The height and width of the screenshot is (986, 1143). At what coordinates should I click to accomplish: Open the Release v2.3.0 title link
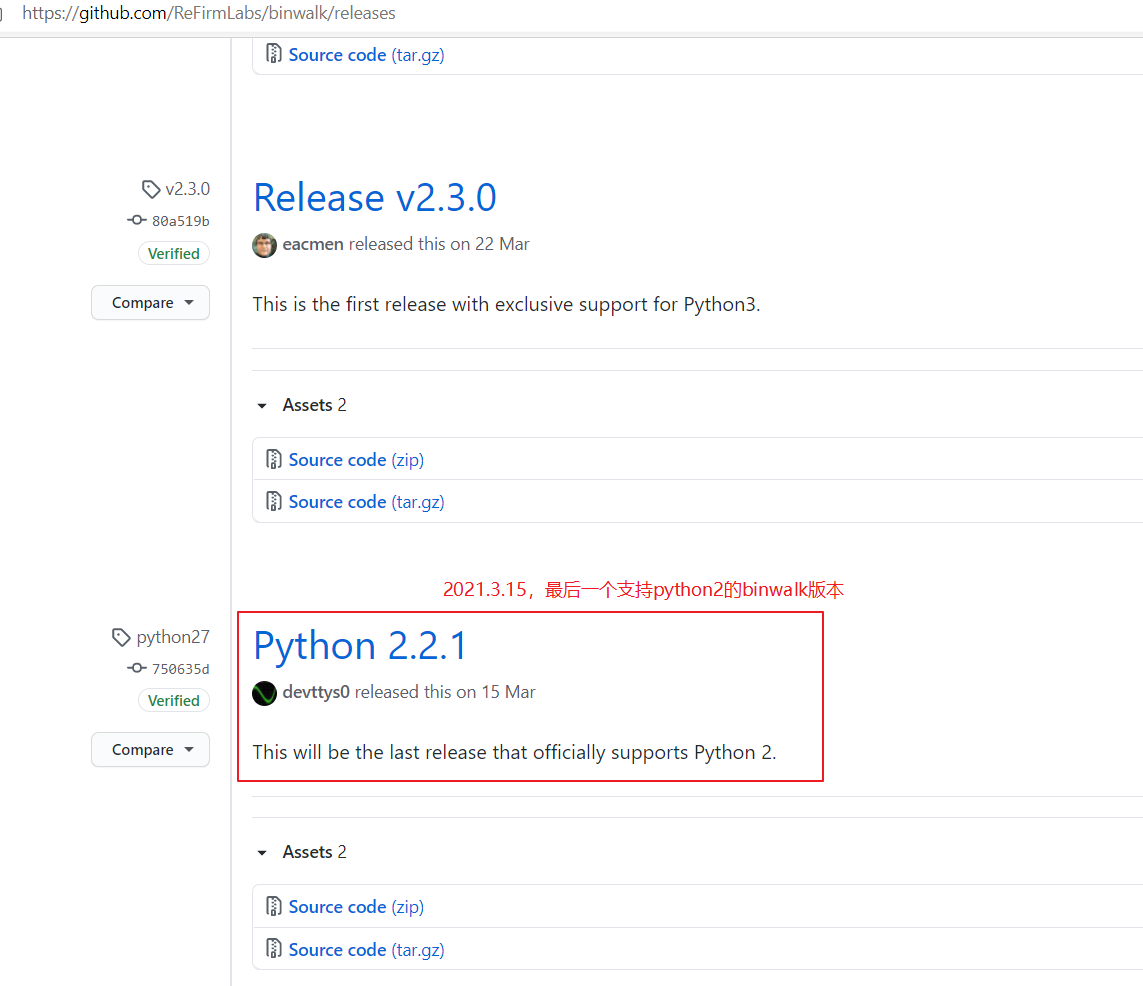(375, 197)
